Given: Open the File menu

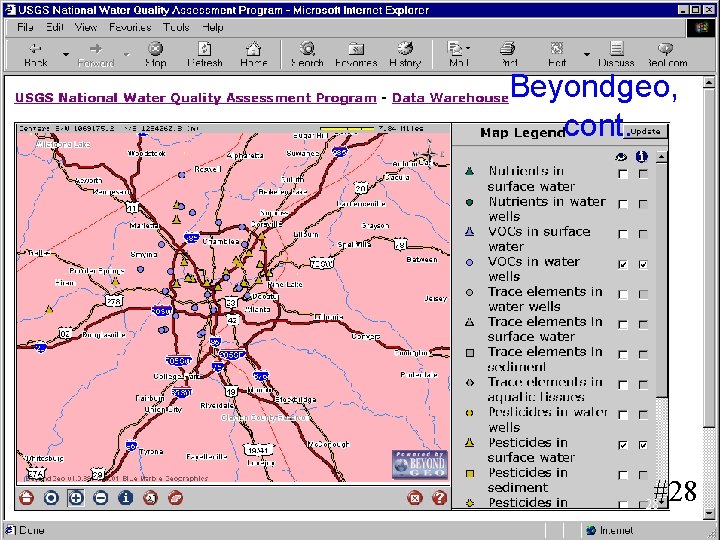Looking at the screenshot, I should [25, 28].
